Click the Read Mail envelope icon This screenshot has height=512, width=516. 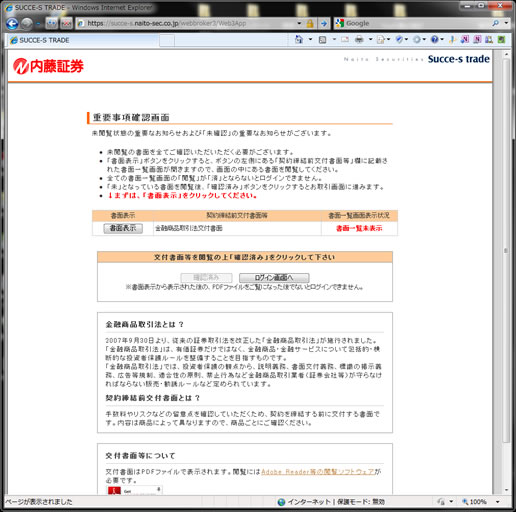coord(345,40)
